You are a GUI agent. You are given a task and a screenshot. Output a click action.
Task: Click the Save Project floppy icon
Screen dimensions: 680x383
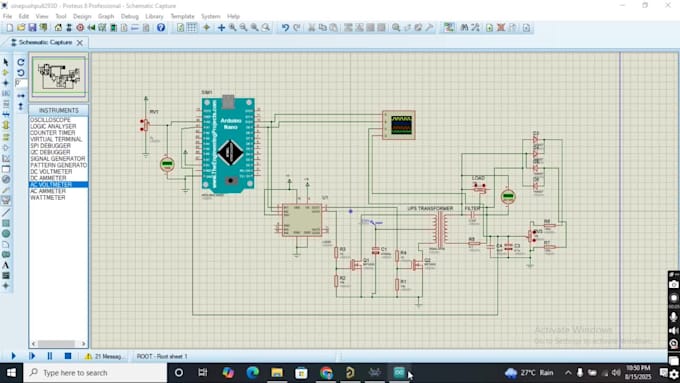[x=32, y=28]
